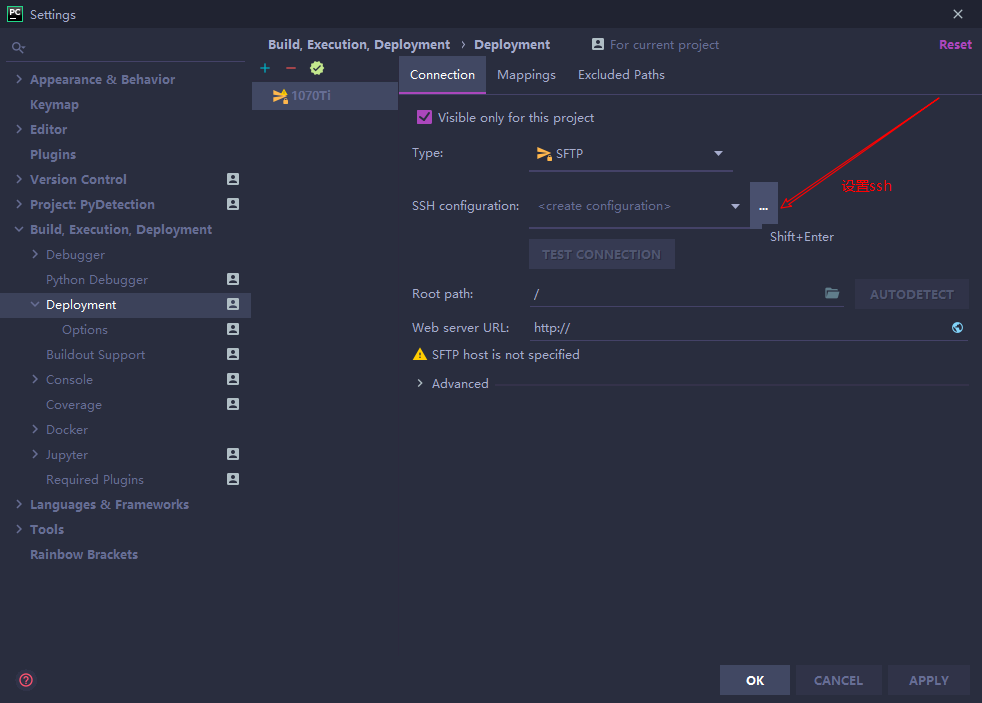The width and height of the screenshot is (982, 703).
Task: Click the PyCharm logo in title bar
Action: (15, 14)
